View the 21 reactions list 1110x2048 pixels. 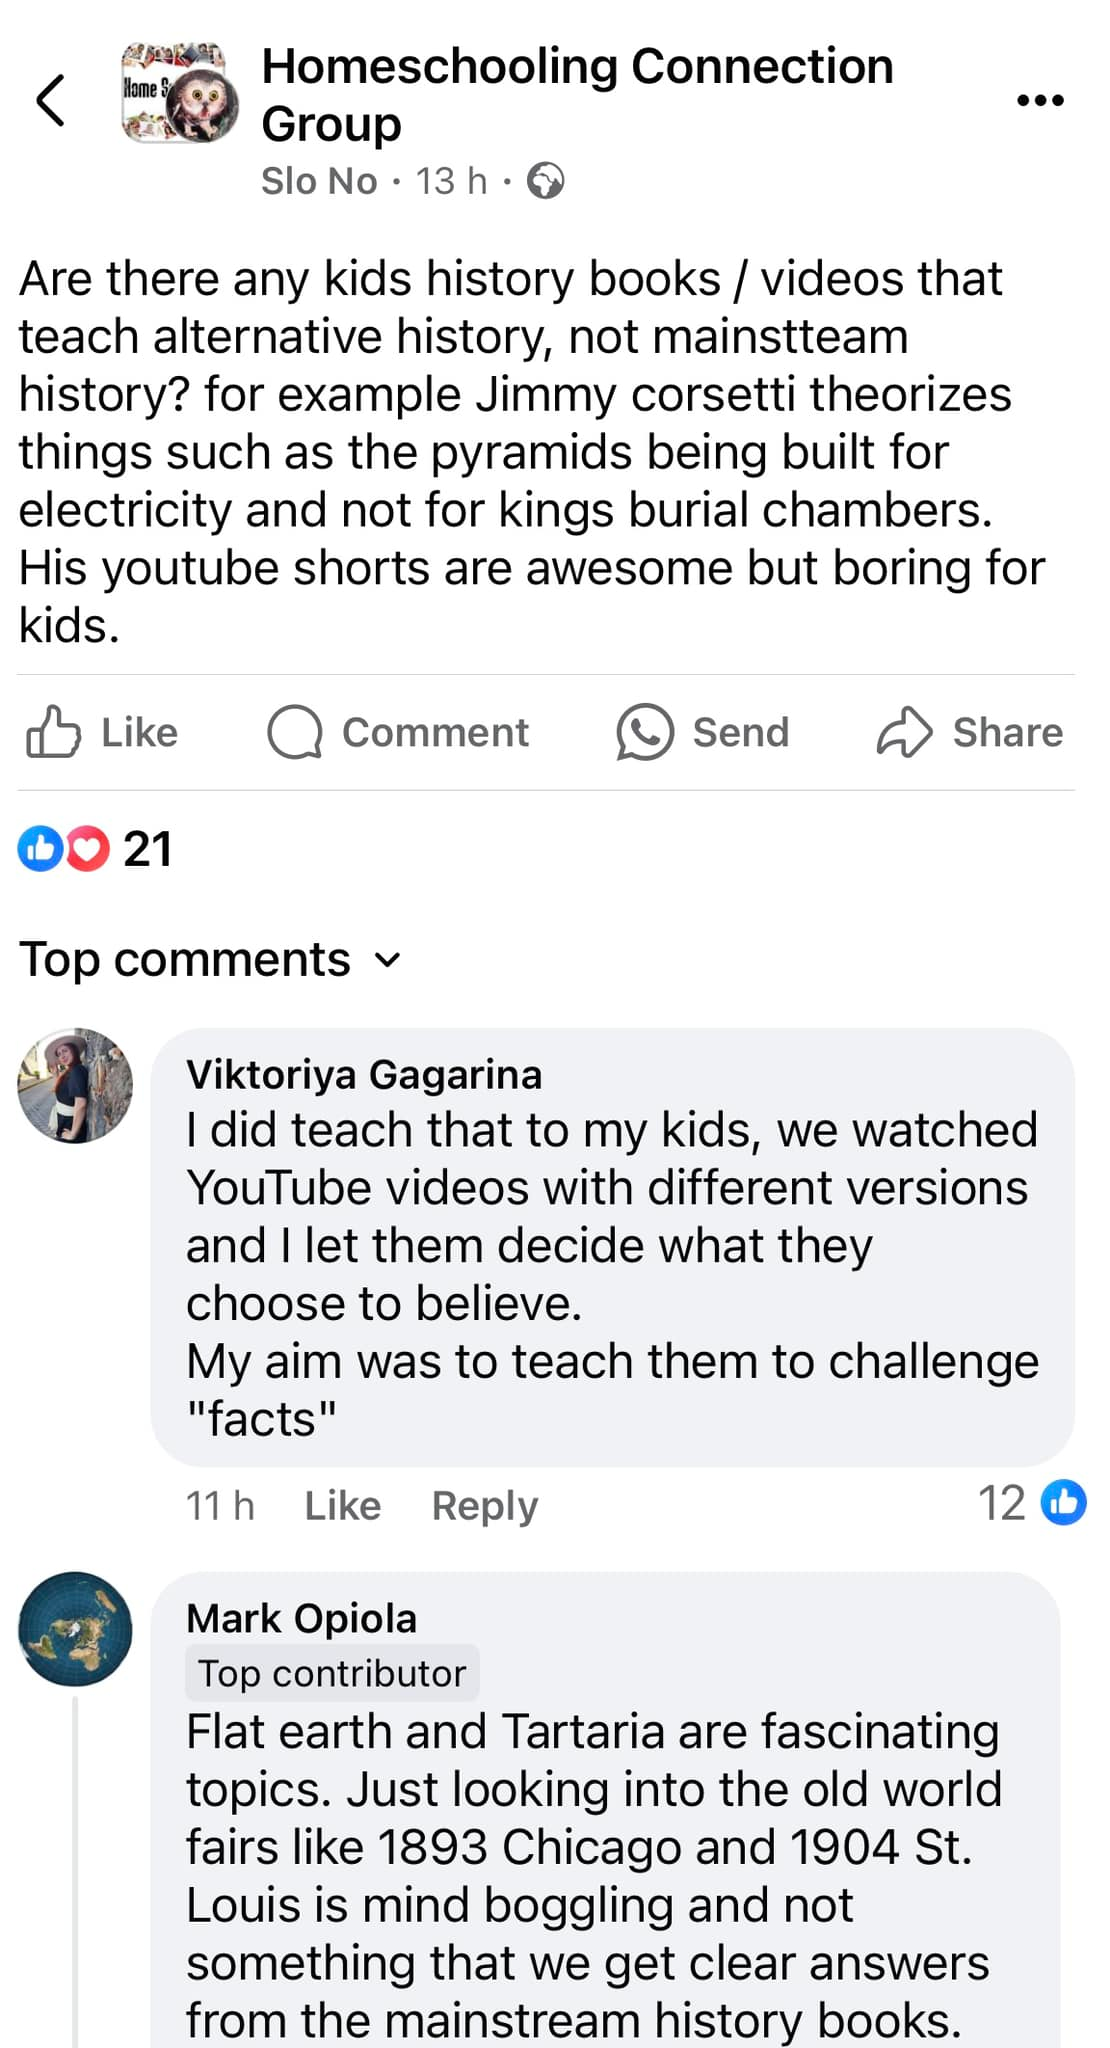(x=96, y=849)
